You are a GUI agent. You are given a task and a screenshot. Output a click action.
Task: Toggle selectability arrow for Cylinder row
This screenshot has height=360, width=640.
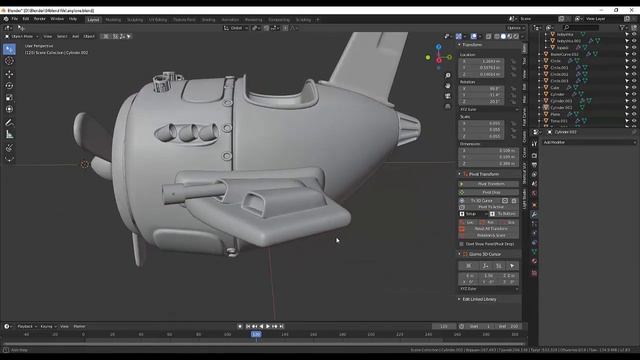(627, 94)
